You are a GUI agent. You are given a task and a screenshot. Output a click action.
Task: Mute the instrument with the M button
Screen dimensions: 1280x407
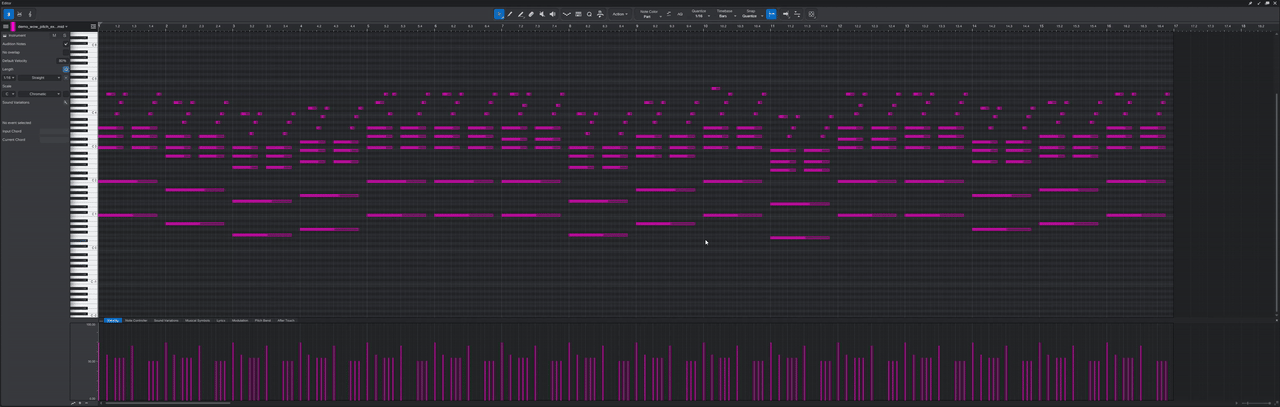click(x=55, y=35)
